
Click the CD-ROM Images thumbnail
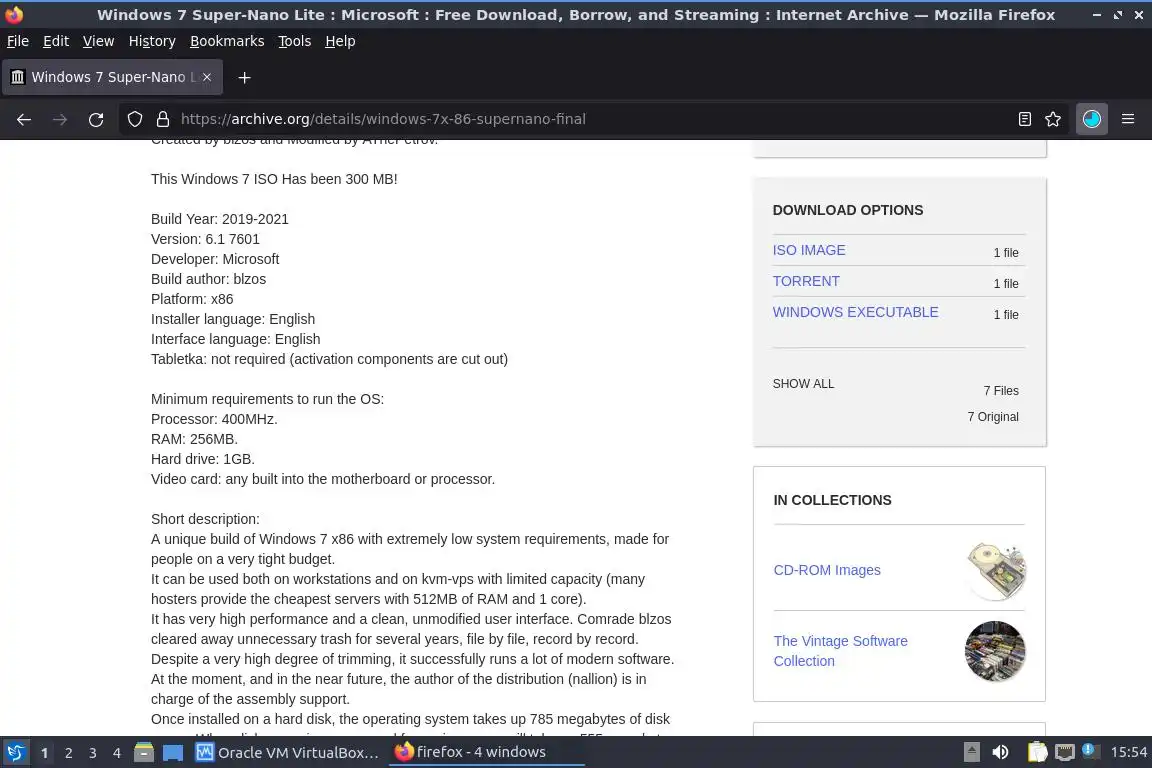(996, 571)
